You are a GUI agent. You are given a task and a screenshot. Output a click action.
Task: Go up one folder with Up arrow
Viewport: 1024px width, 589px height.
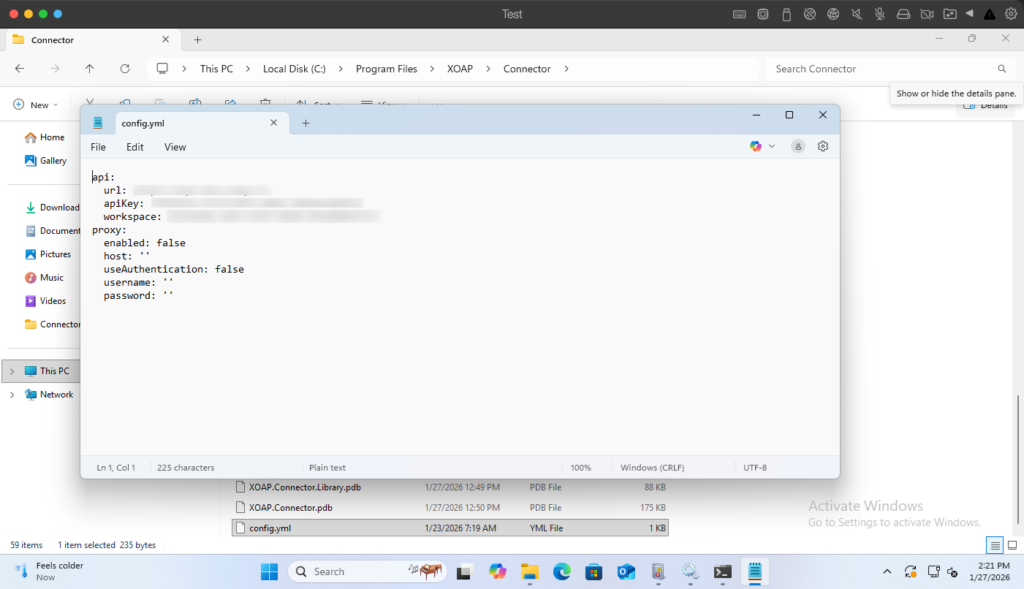pos(90,69)
